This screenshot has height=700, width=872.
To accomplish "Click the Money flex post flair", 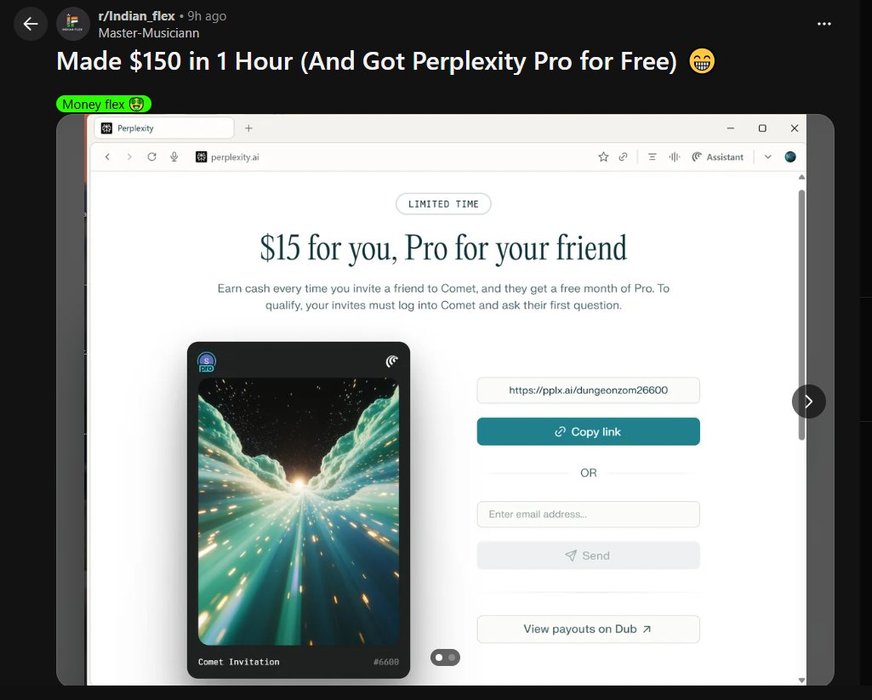I will tap(103, 104).
